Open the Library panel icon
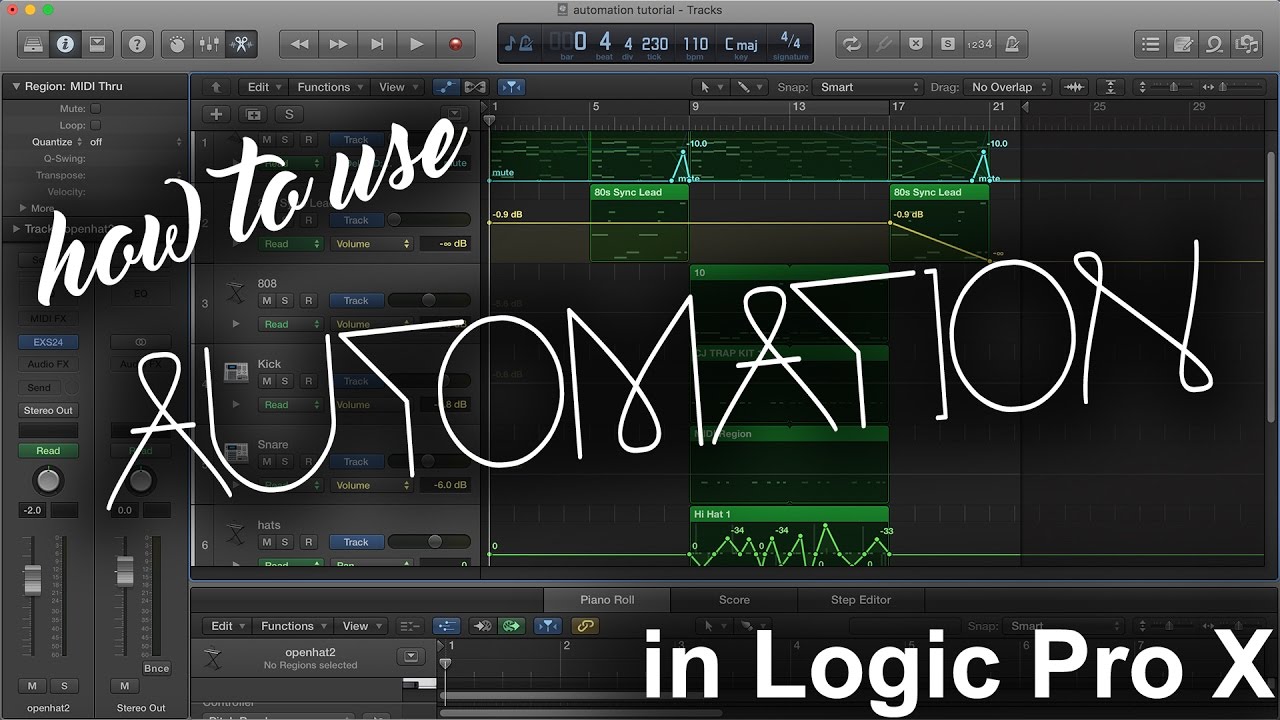The width and height of the screenshot is (1280, 720). [x=33, y=44]
